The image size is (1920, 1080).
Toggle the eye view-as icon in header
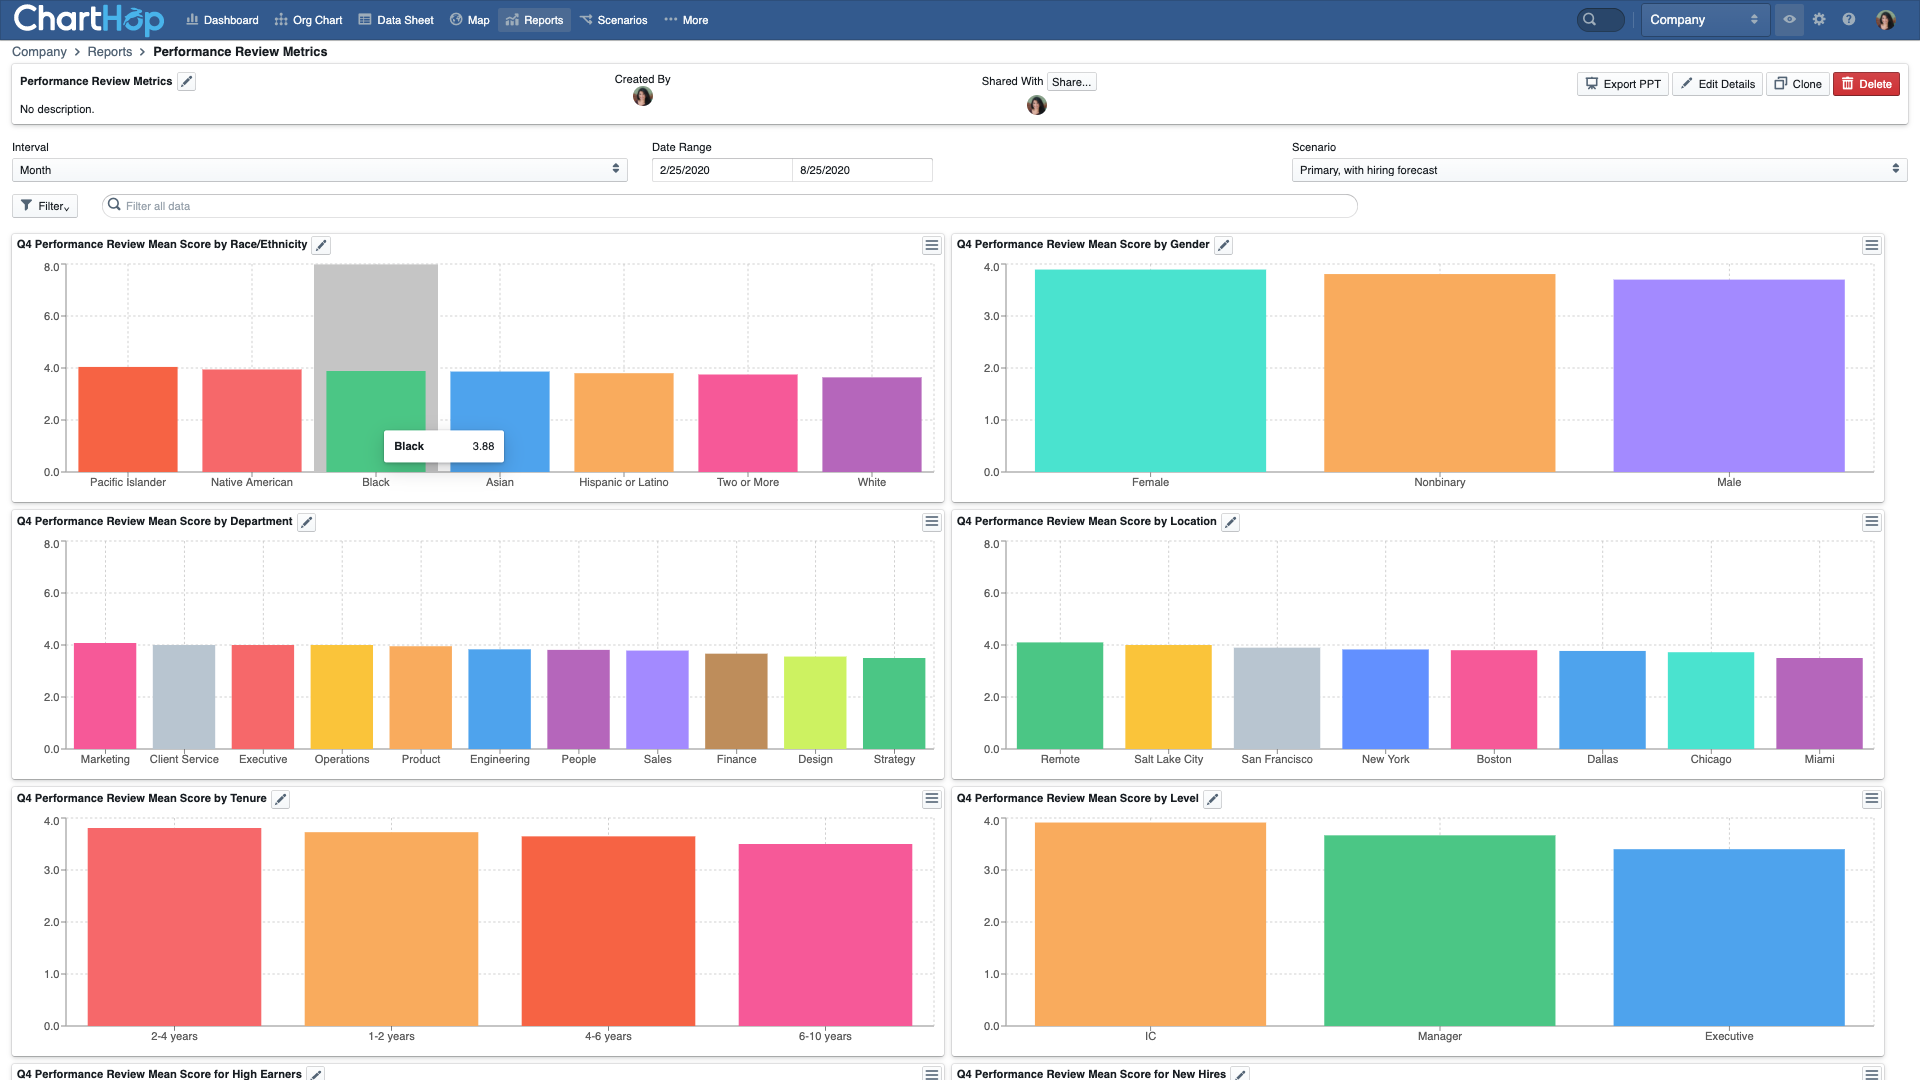[1789, 20]
